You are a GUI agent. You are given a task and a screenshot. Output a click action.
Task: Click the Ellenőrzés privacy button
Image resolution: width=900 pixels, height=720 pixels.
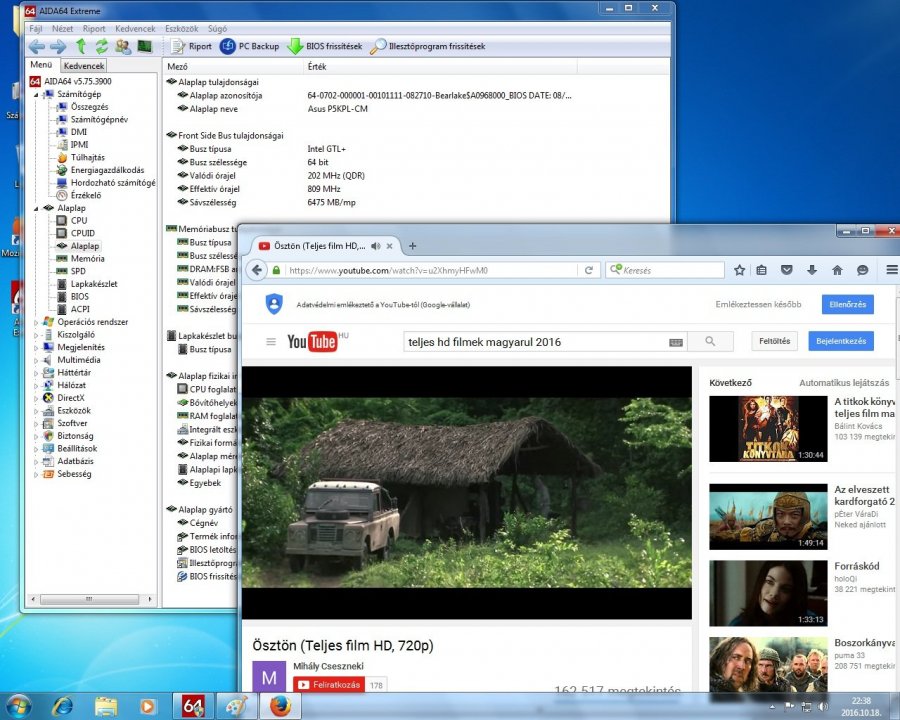point(848,304)
